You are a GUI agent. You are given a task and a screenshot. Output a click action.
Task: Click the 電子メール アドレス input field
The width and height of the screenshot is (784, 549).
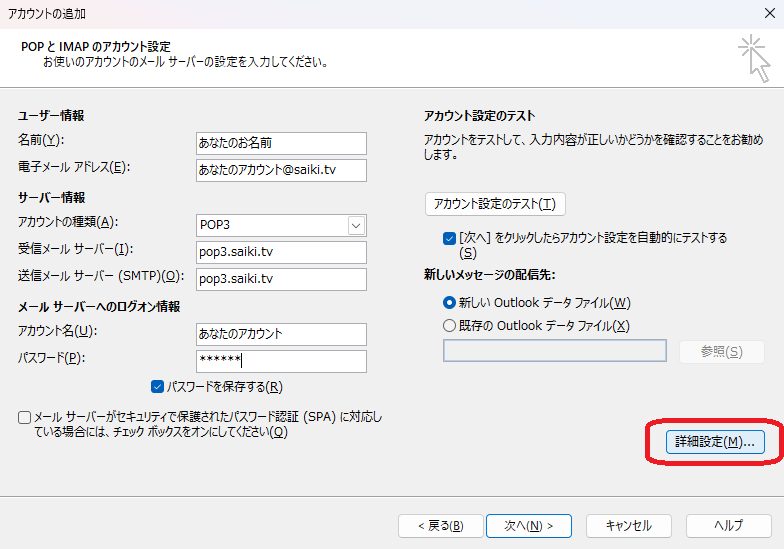(281, 170)
